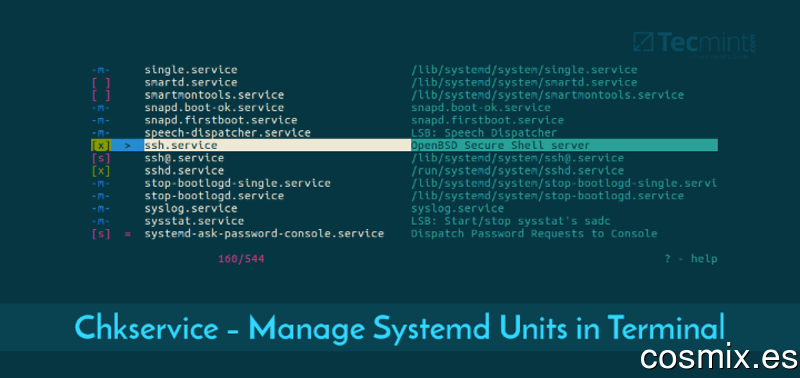Select the single.service row
The image size is (800, 378).
click(x=405, y=70)
